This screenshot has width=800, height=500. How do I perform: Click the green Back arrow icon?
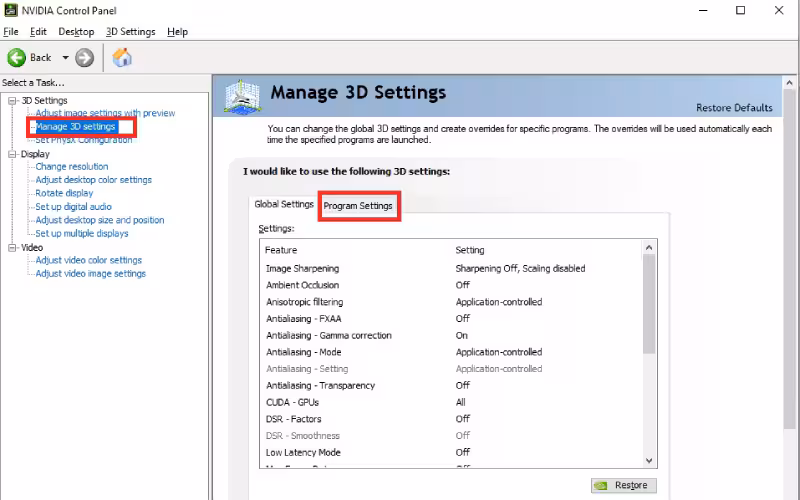click(16, 58)
